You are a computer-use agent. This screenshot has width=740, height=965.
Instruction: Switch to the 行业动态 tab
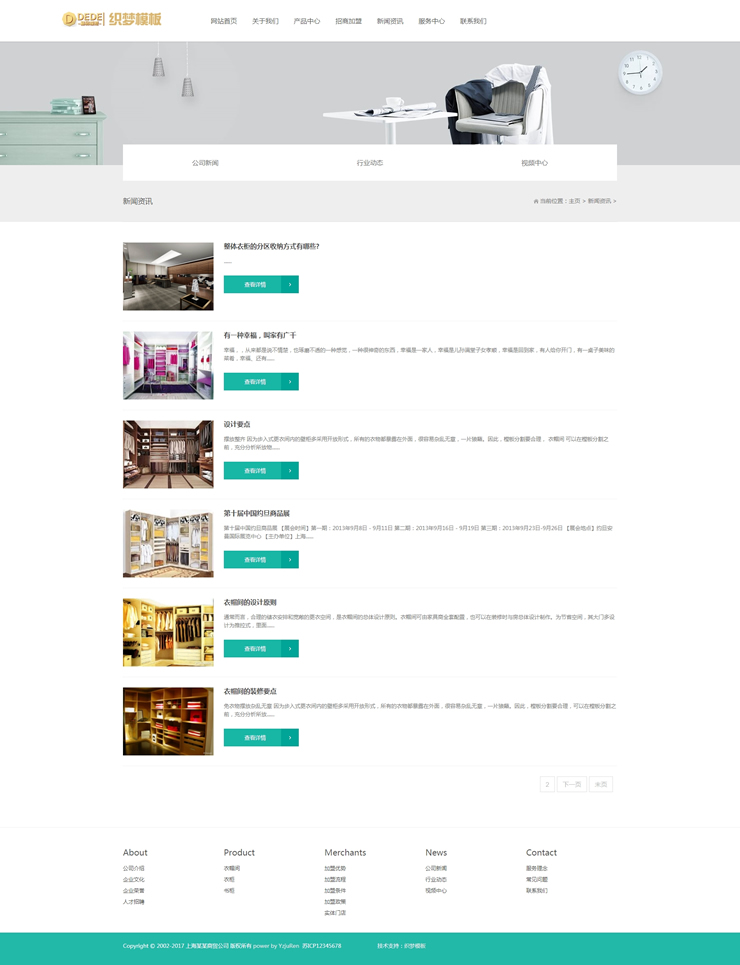[x=369, y=163]
